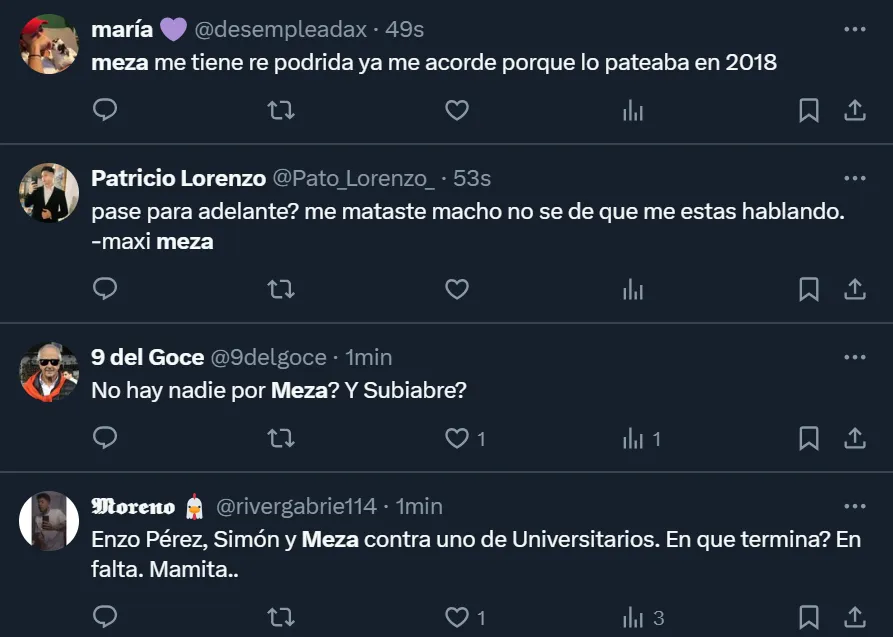
Task: Retweet Patricio Lorenzo's tweet
Action: tap(281, 289)
